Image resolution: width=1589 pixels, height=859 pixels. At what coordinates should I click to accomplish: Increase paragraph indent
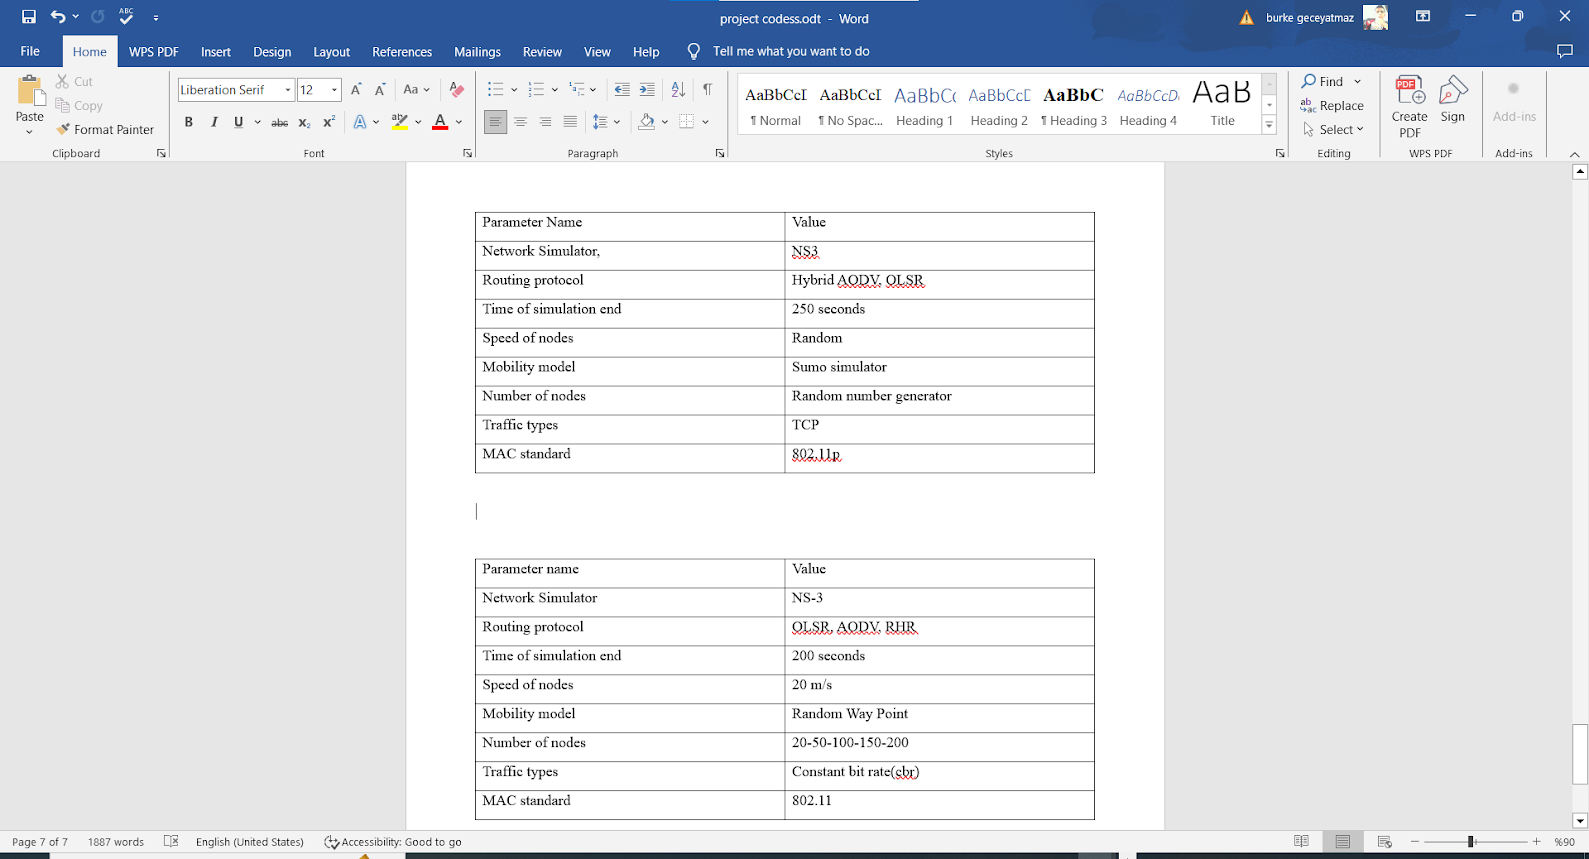(647, 90)
